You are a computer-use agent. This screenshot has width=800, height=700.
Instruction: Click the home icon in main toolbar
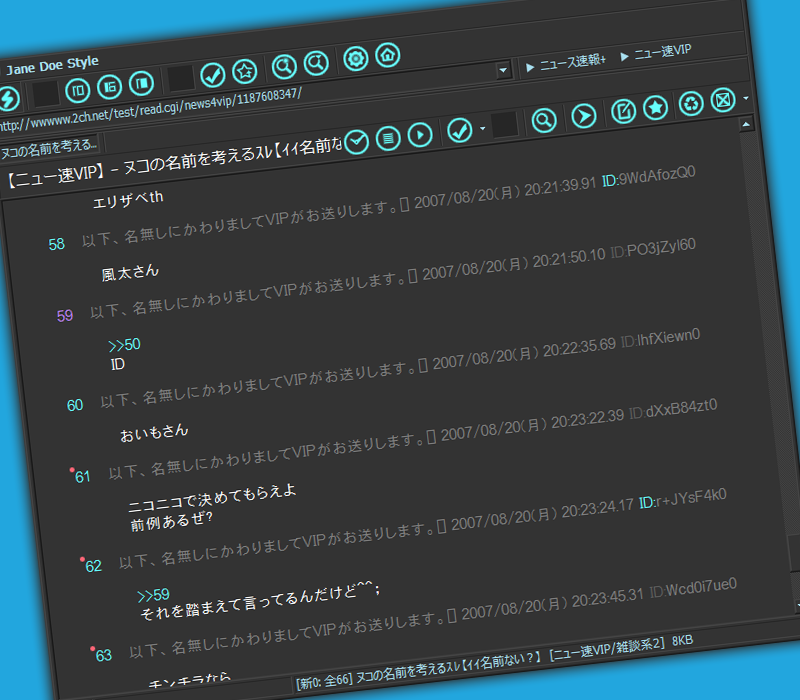click(388, 55)
